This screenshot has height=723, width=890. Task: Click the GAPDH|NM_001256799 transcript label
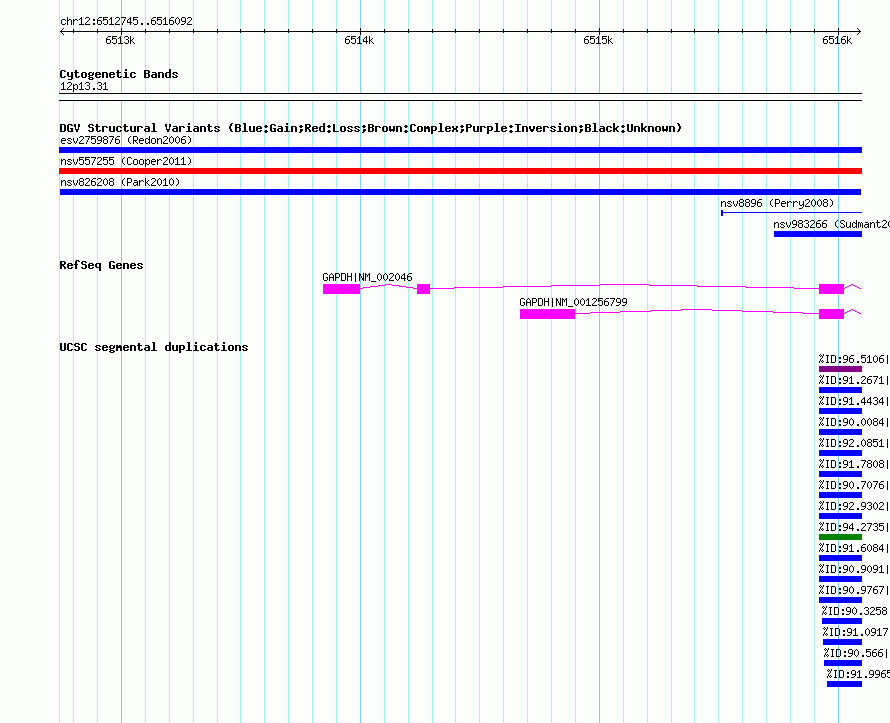point(573,302)
